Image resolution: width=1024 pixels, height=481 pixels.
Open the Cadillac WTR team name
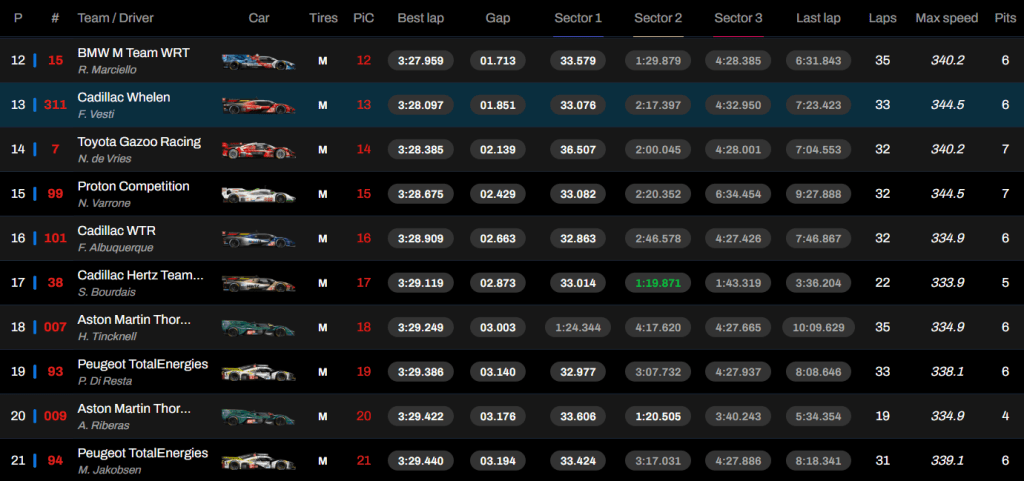116,230
